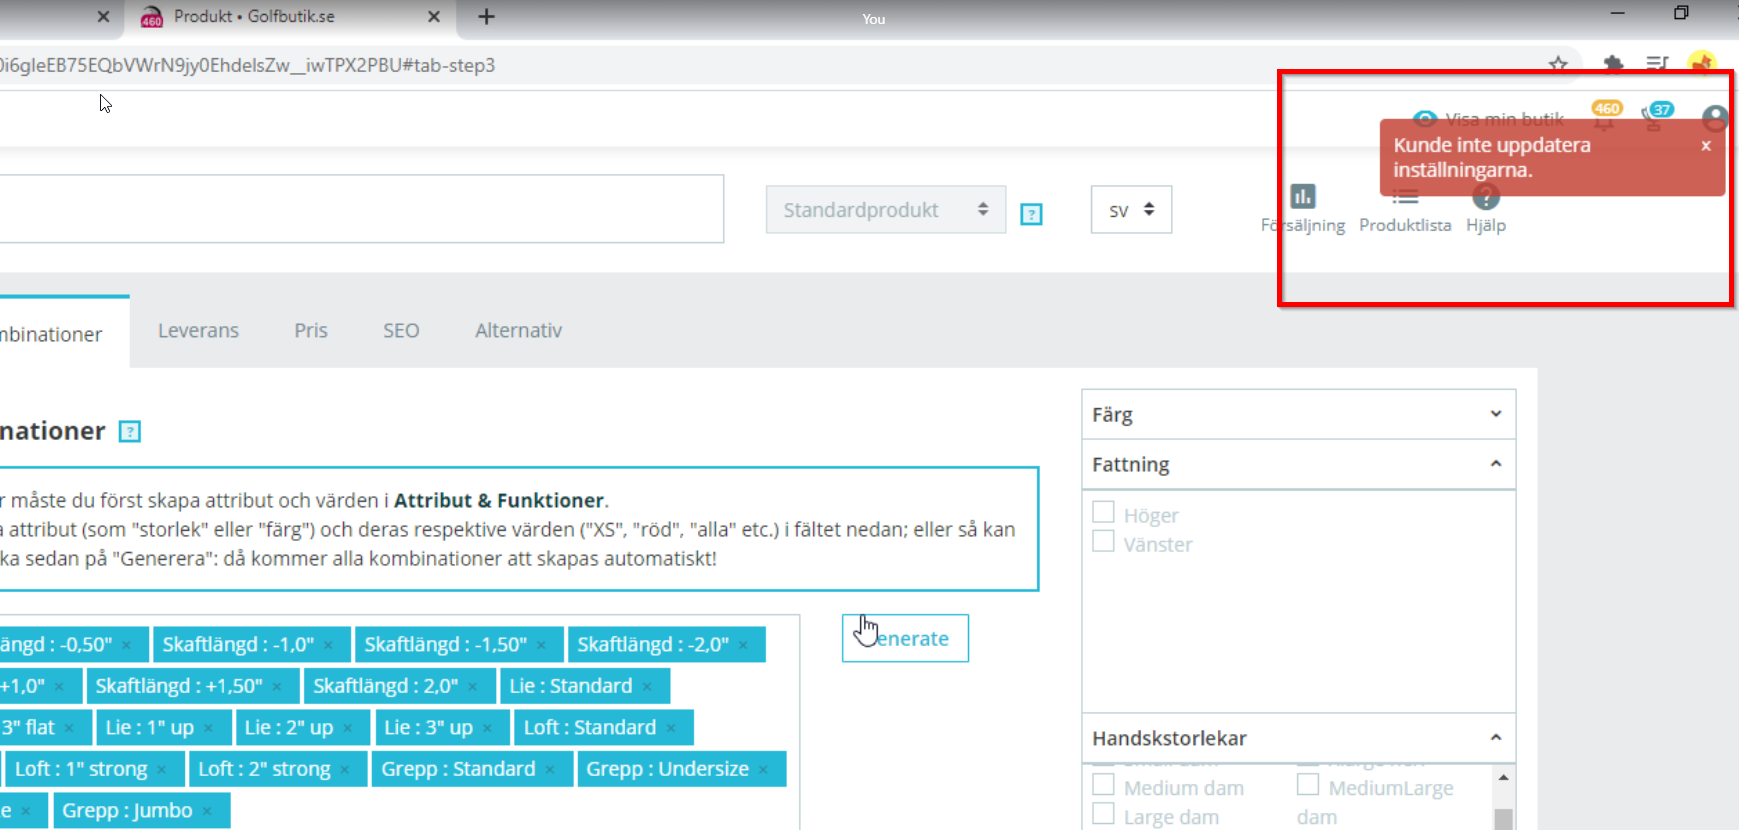The image size is (1739, 830).
Task: Open the employee account avatar icon
Action: [1714, 118]
